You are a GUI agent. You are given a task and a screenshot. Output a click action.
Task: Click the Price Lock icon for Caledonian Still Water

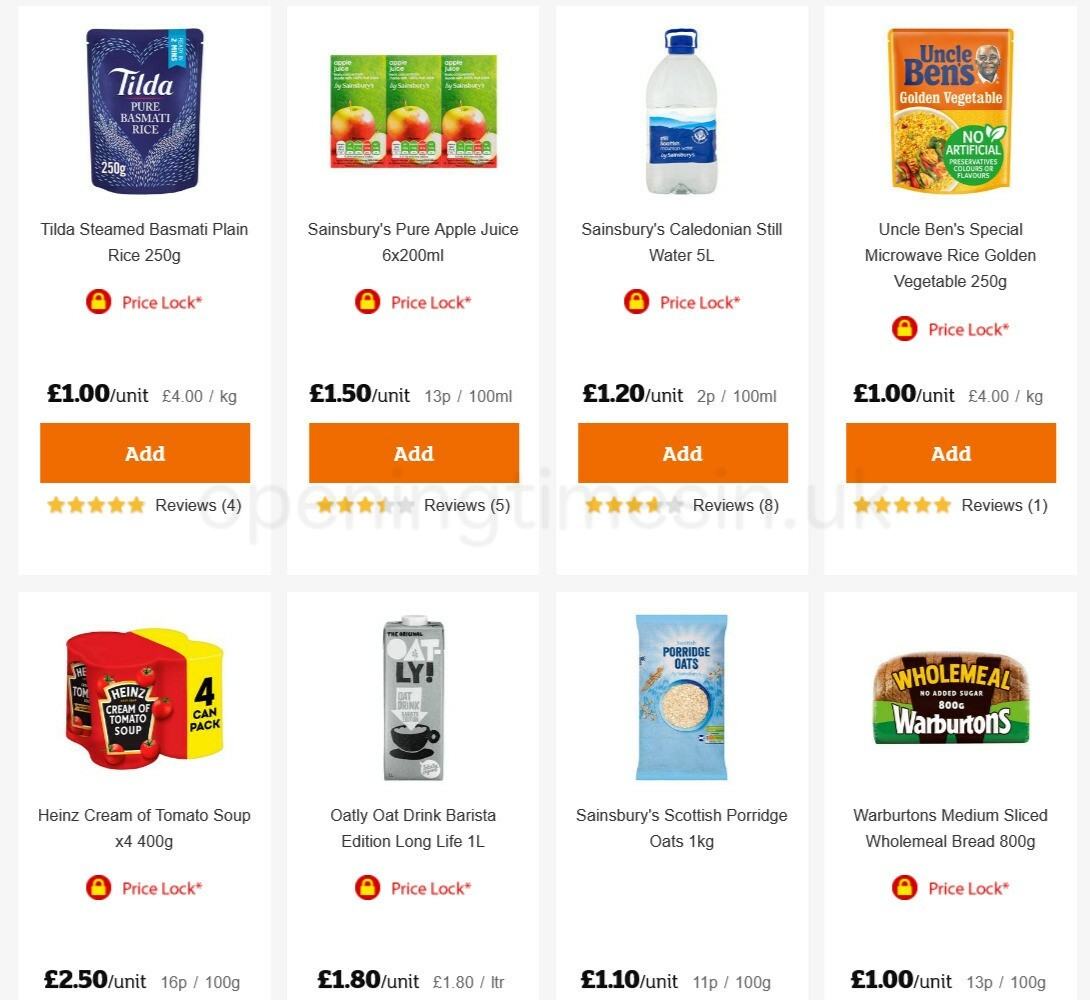click(x=636, y=302)
